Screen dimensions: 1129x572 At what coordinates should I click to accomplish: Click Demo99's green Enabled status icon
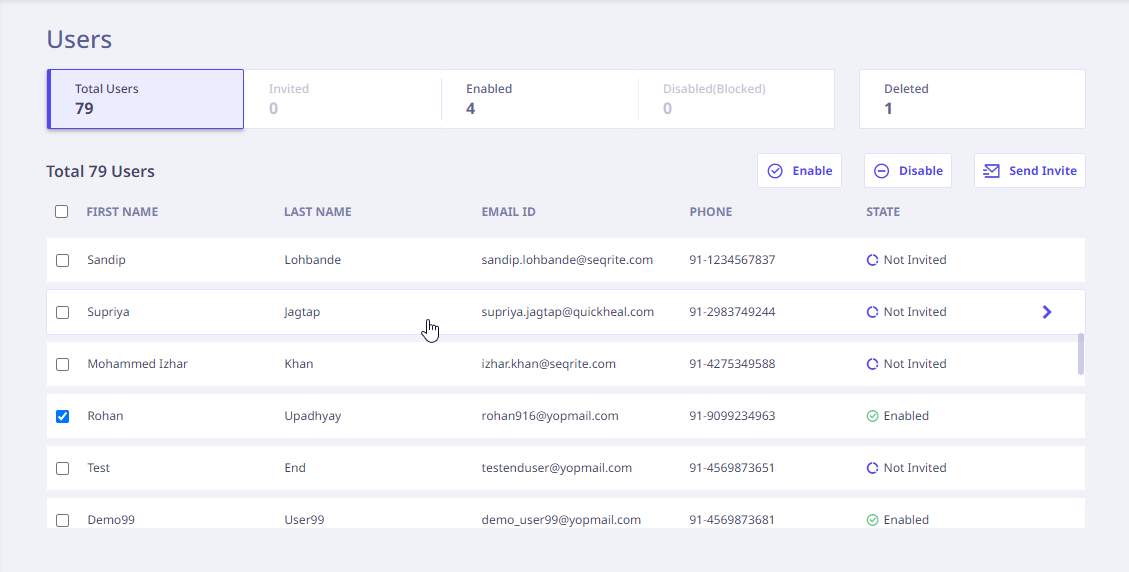point(872,520)
